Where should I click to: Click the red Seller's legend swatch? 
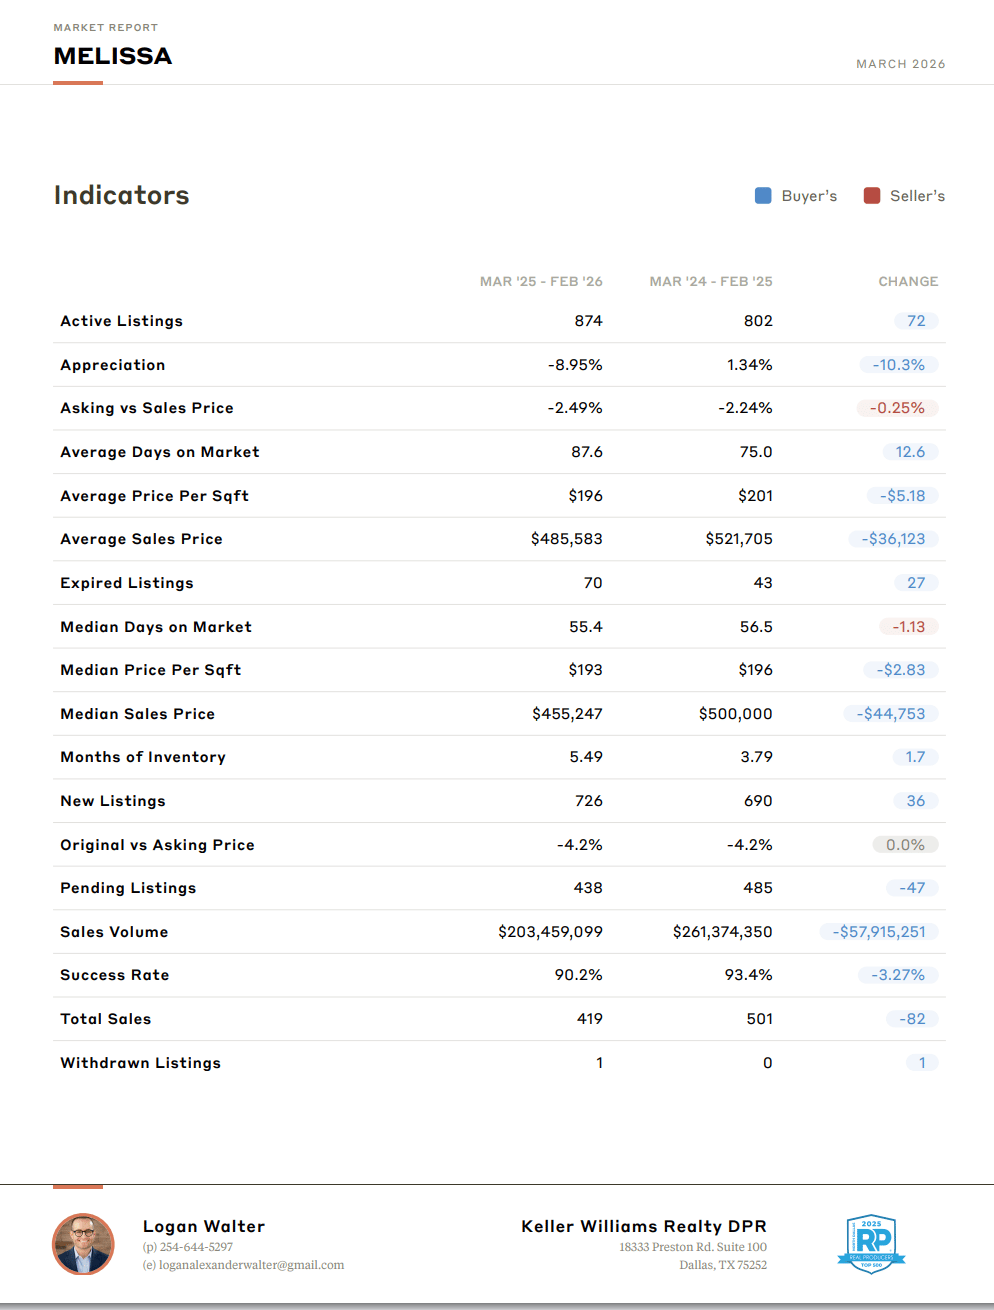tap(872, 196)
